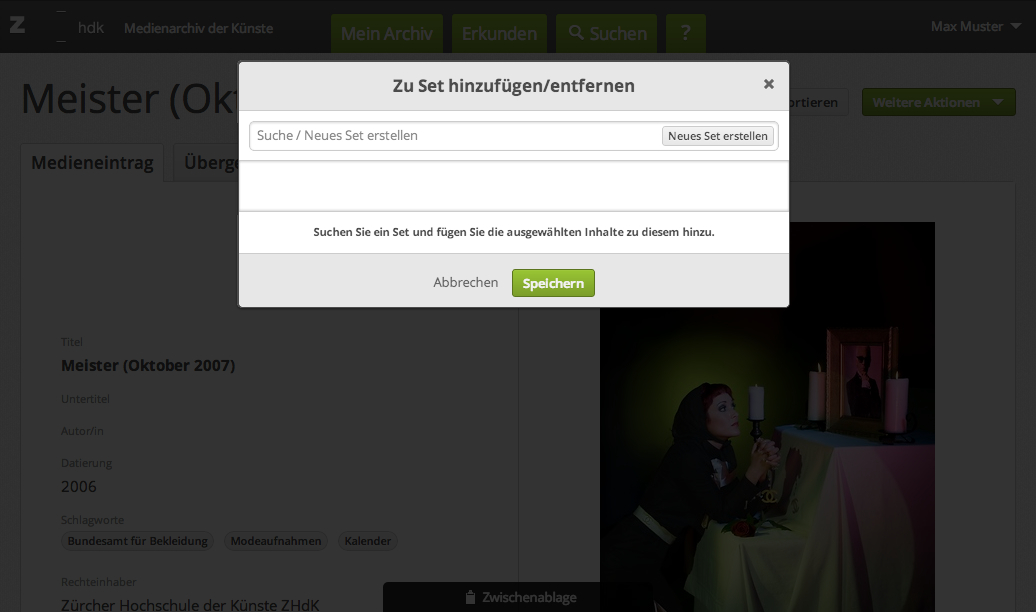Click the Neues Set erstellen button
Viewport: 1036px width, 612px height.
717,136
